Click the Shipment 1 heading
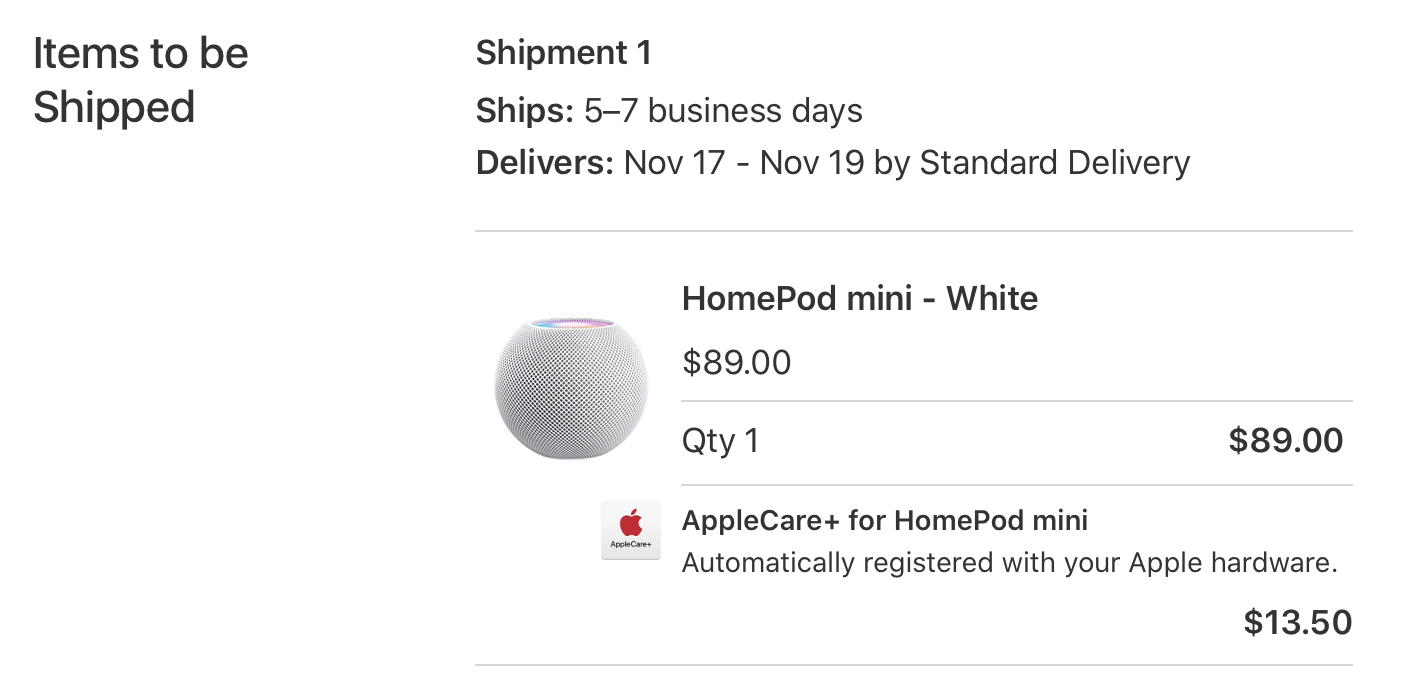Screen dimensions: 1406x692 563,53
